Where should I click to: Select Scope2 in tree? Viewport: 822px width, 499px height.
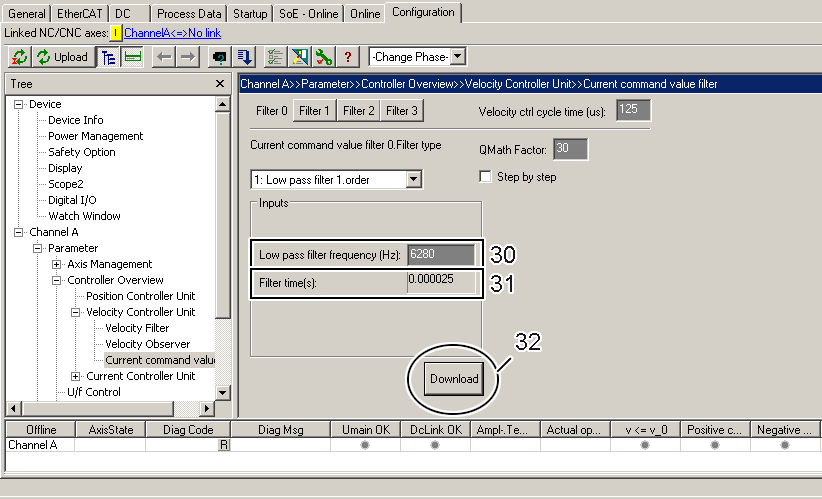pos(66,184)
